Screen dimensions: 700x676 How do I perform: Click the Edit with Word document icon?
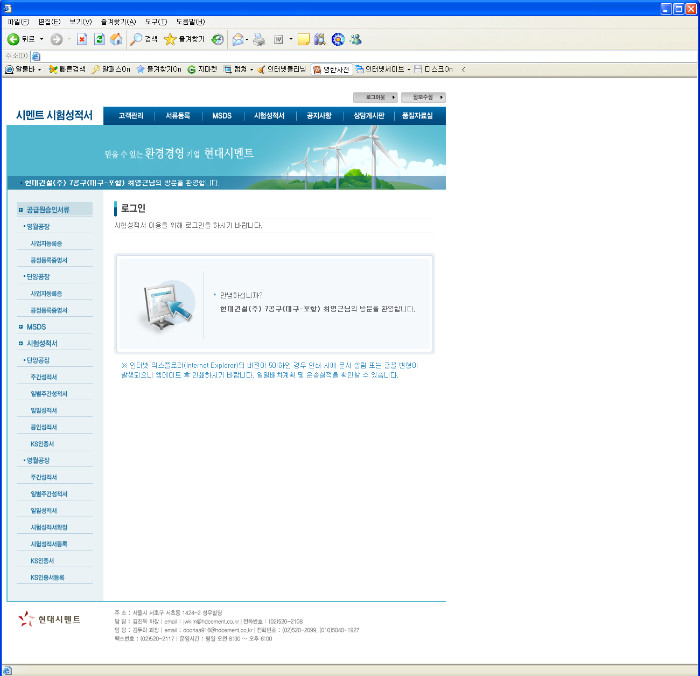pyautogui.click(x=279, y=39)
